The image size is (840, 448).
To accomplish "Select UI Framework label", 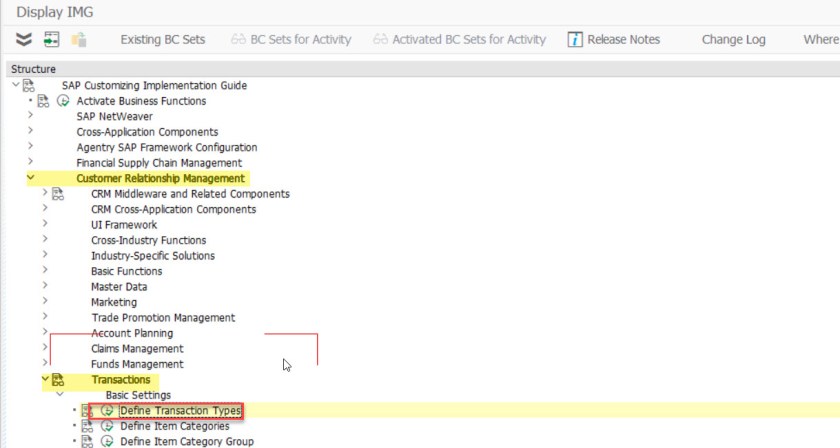I will point(124,225).
